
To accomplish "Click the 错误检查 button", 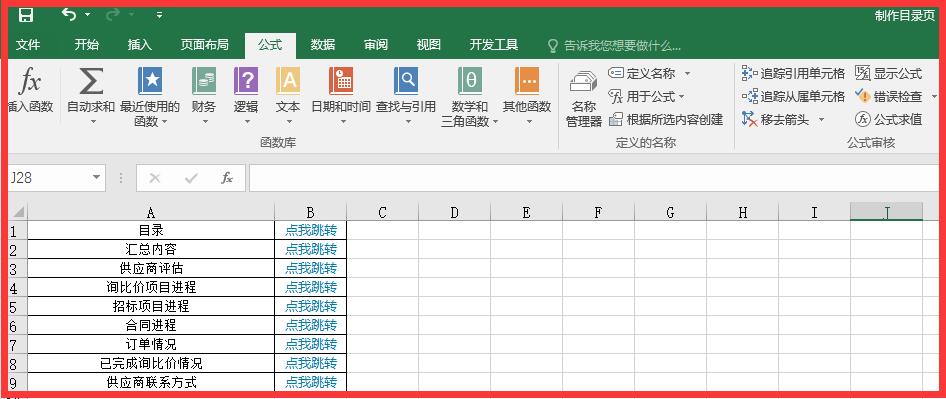I will [x=889, y=97].
